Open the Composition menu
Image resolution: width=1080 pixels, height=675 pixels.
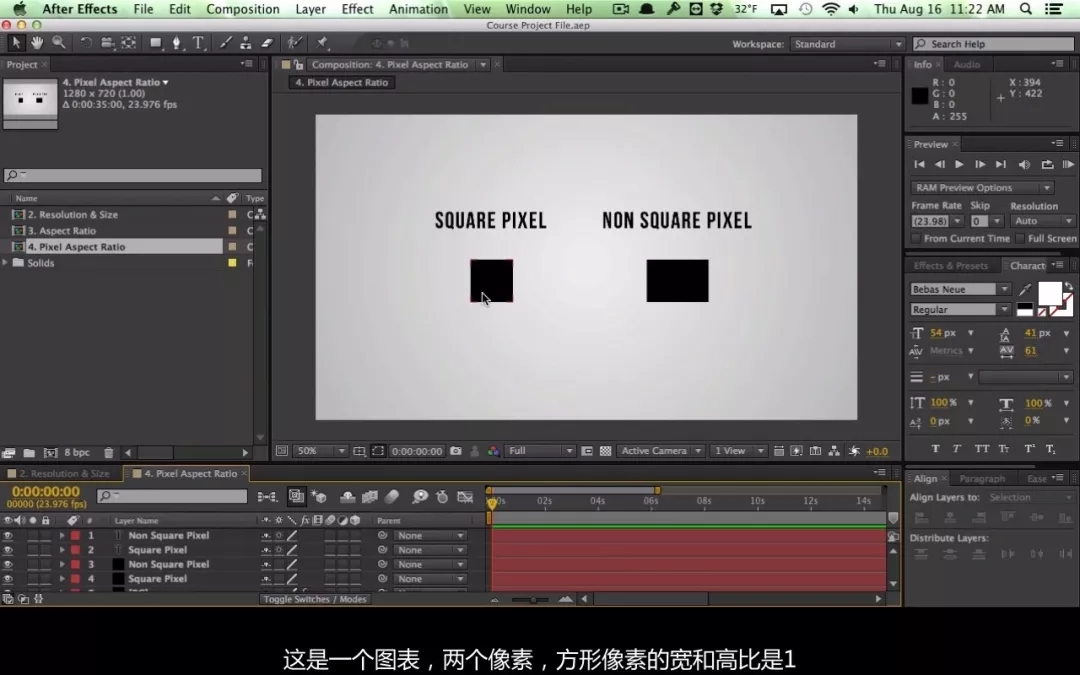242,9
